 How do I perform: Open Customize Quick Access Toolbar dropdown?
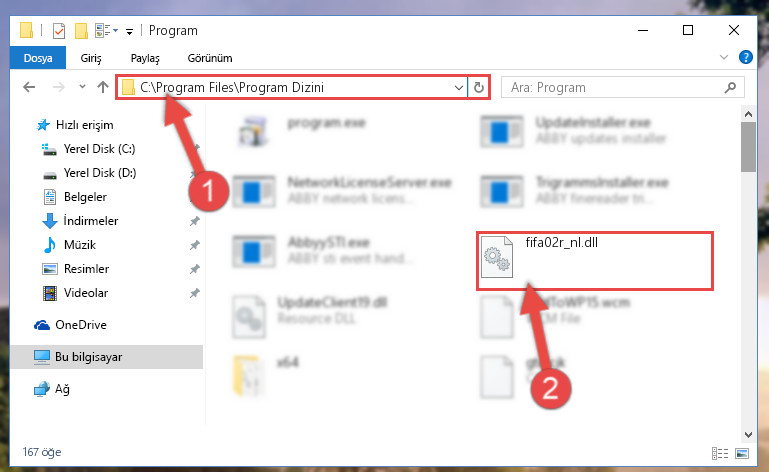point(129,32)
